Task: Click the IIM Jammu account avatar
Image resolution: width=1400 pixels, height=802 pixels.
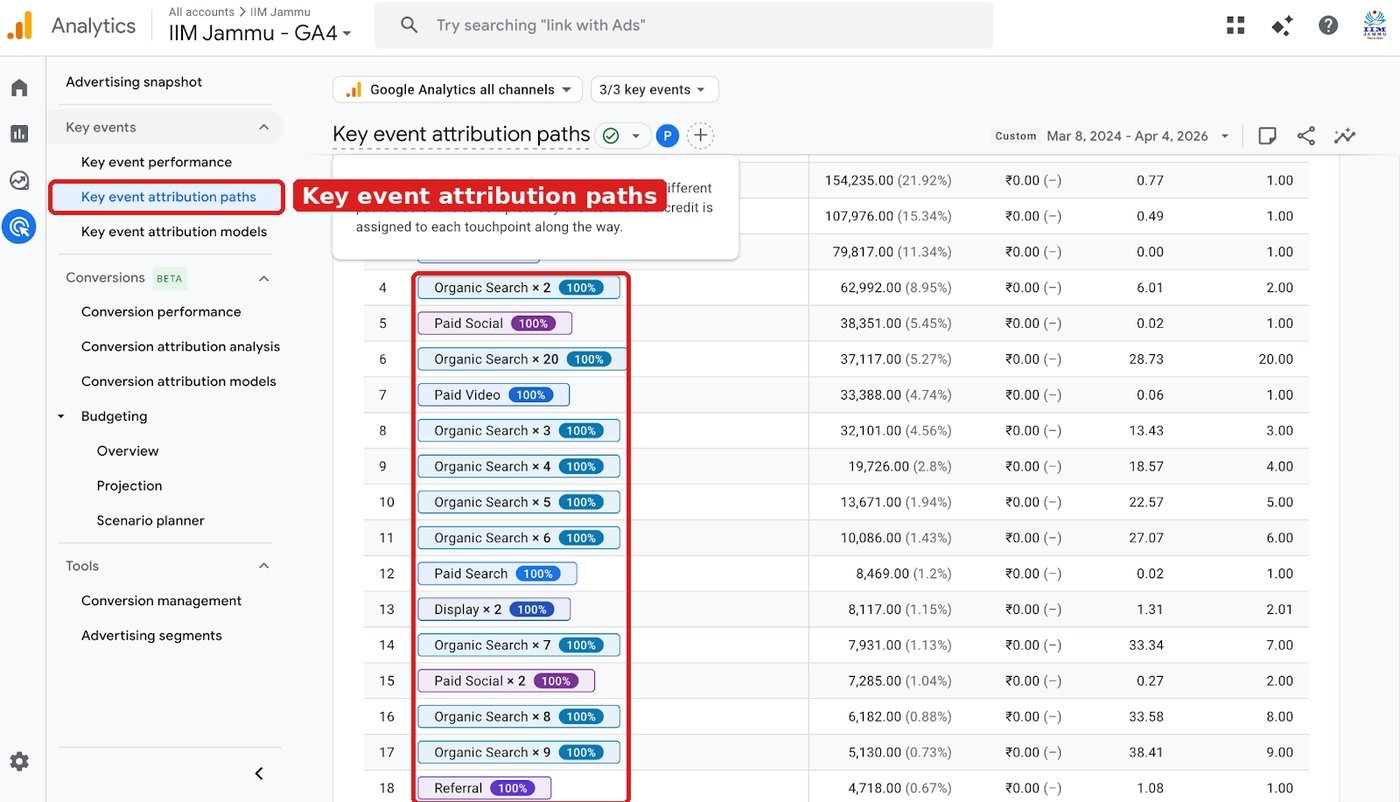Action: (1375, 26)
